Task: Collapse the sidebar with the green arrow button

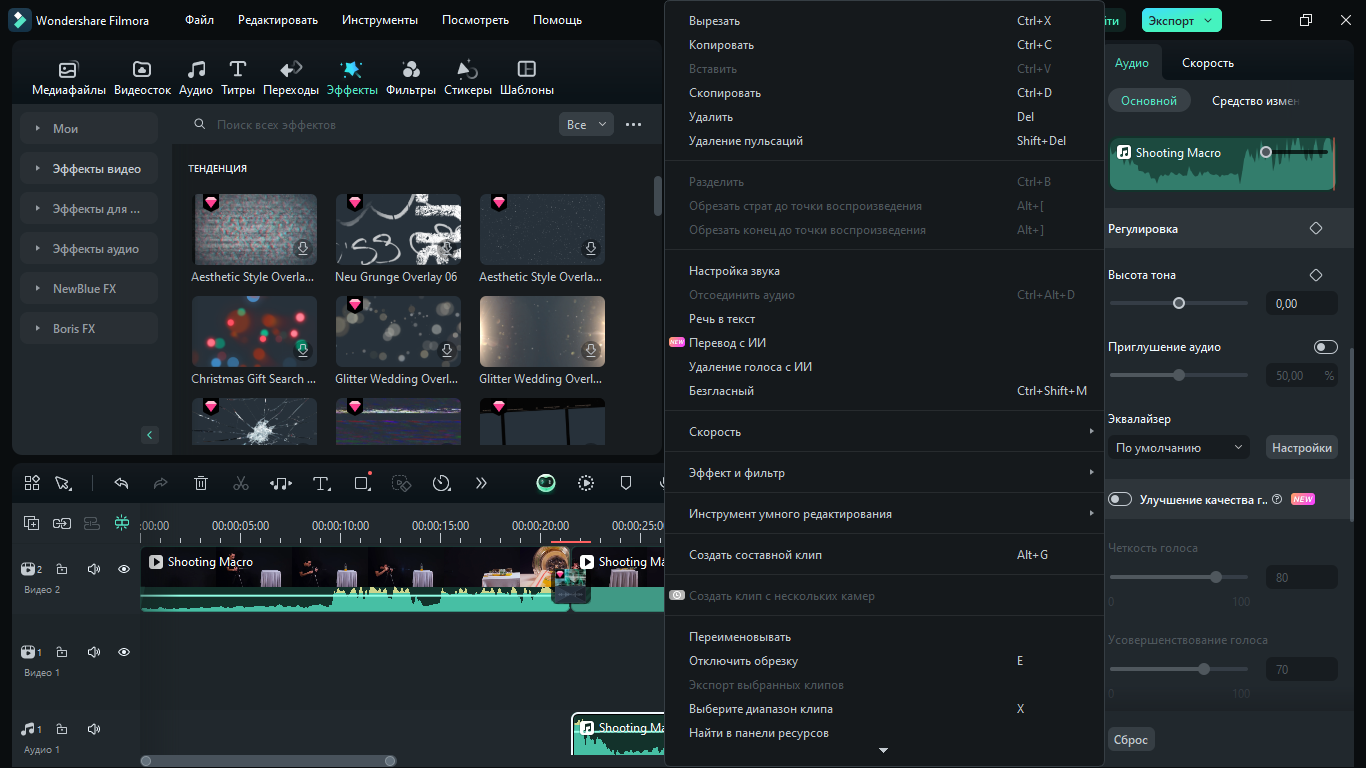Action: click(x=150, y=435)
